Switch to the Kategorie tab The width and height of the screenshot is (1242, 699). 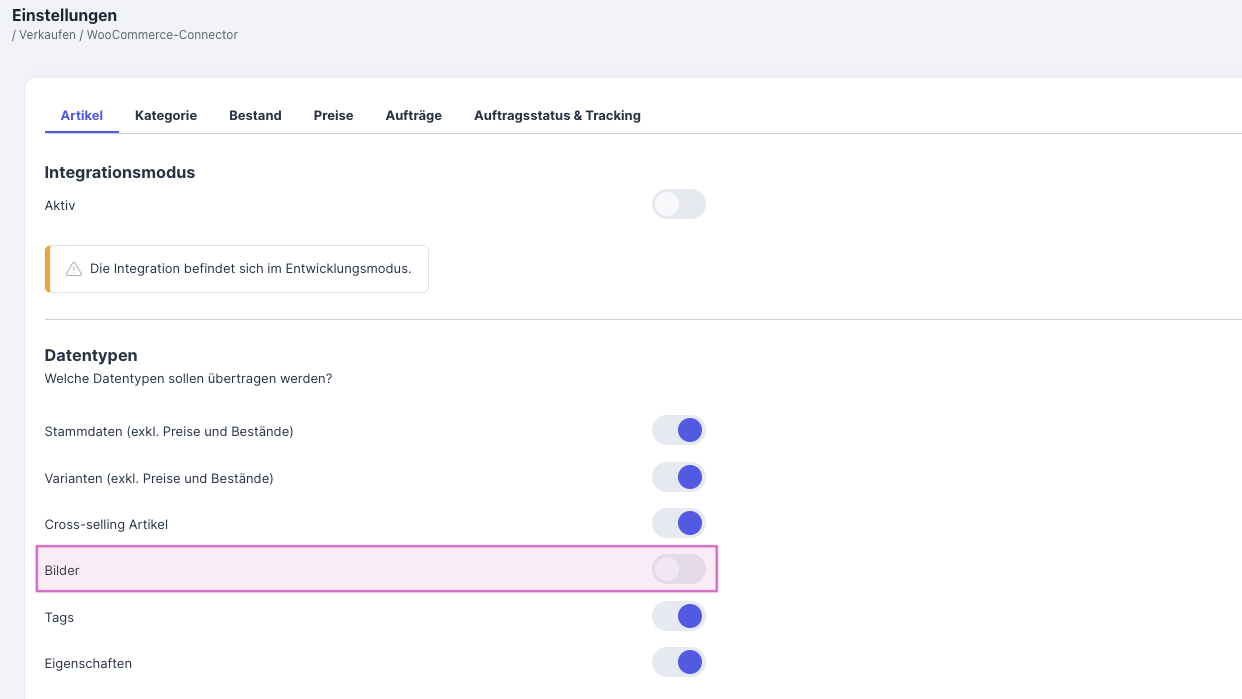click(x=166, y=116)
